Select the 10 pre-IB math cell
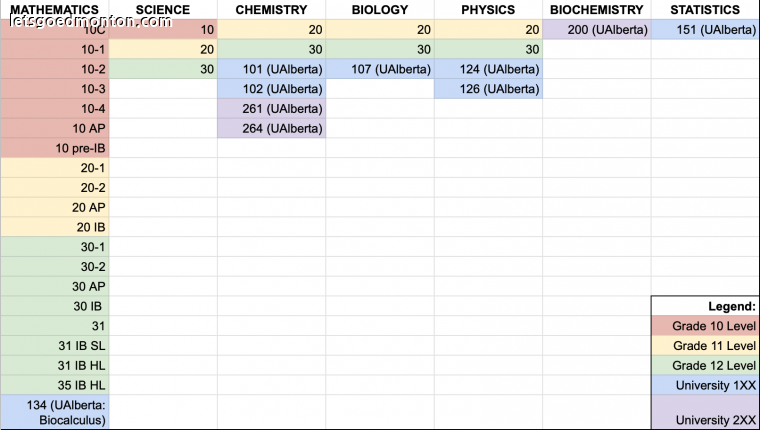The width and height of the screenshot is (760, 430). pos(54,148)
